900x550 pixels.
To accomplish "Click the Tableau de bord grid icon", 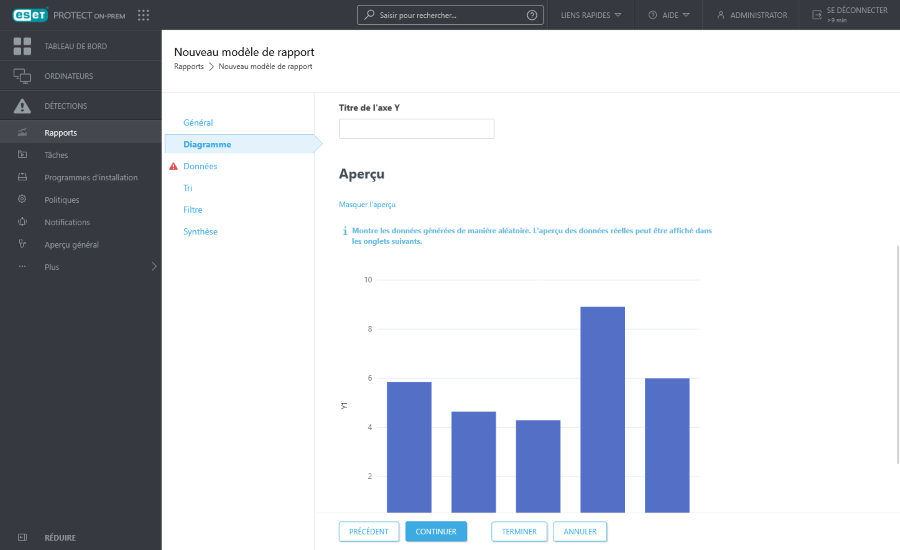I will (22, 46).
